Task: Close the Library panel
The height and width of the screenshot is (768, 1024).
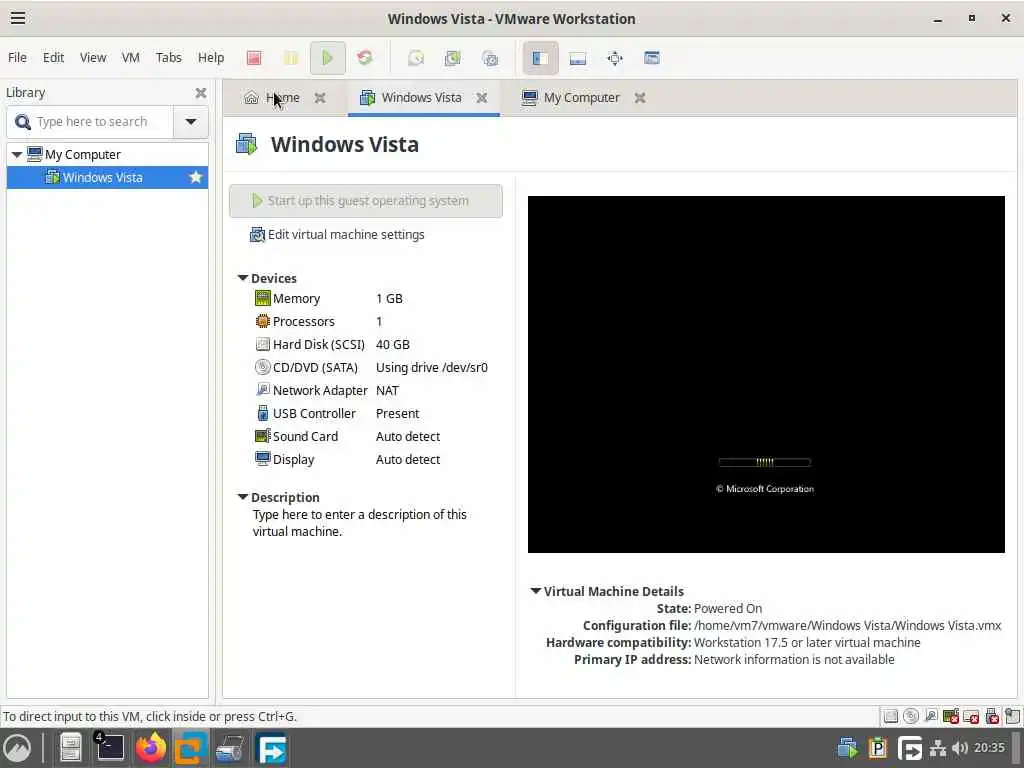Action: point(200,93)
